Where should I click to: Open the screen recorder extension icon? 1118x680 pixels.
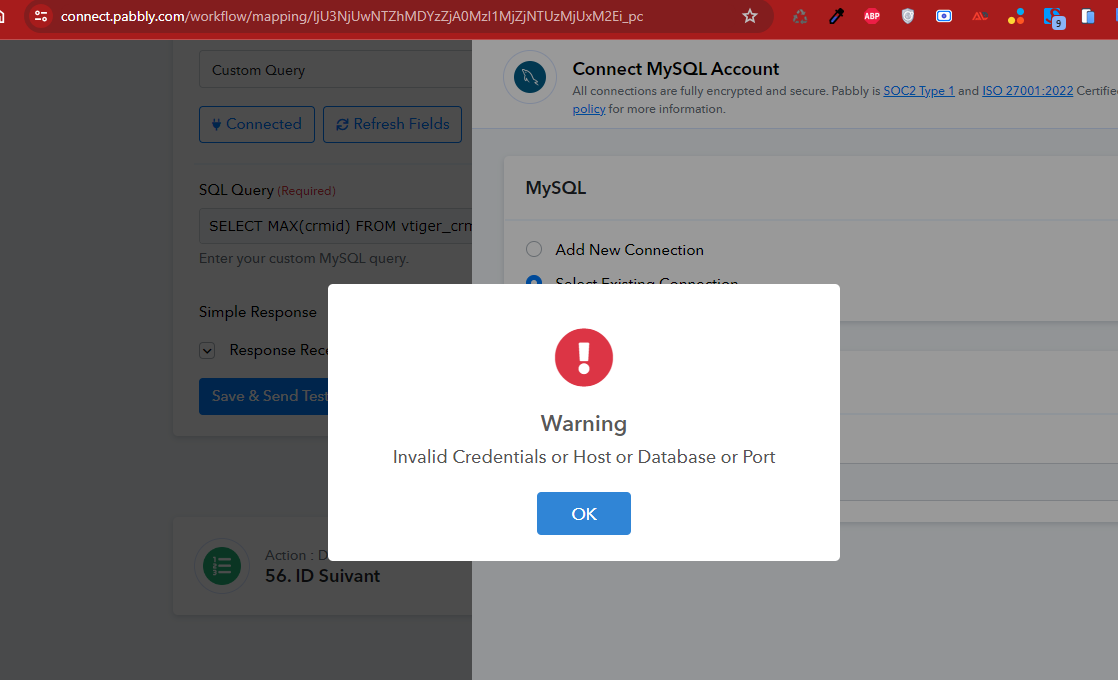pos(943,16)
